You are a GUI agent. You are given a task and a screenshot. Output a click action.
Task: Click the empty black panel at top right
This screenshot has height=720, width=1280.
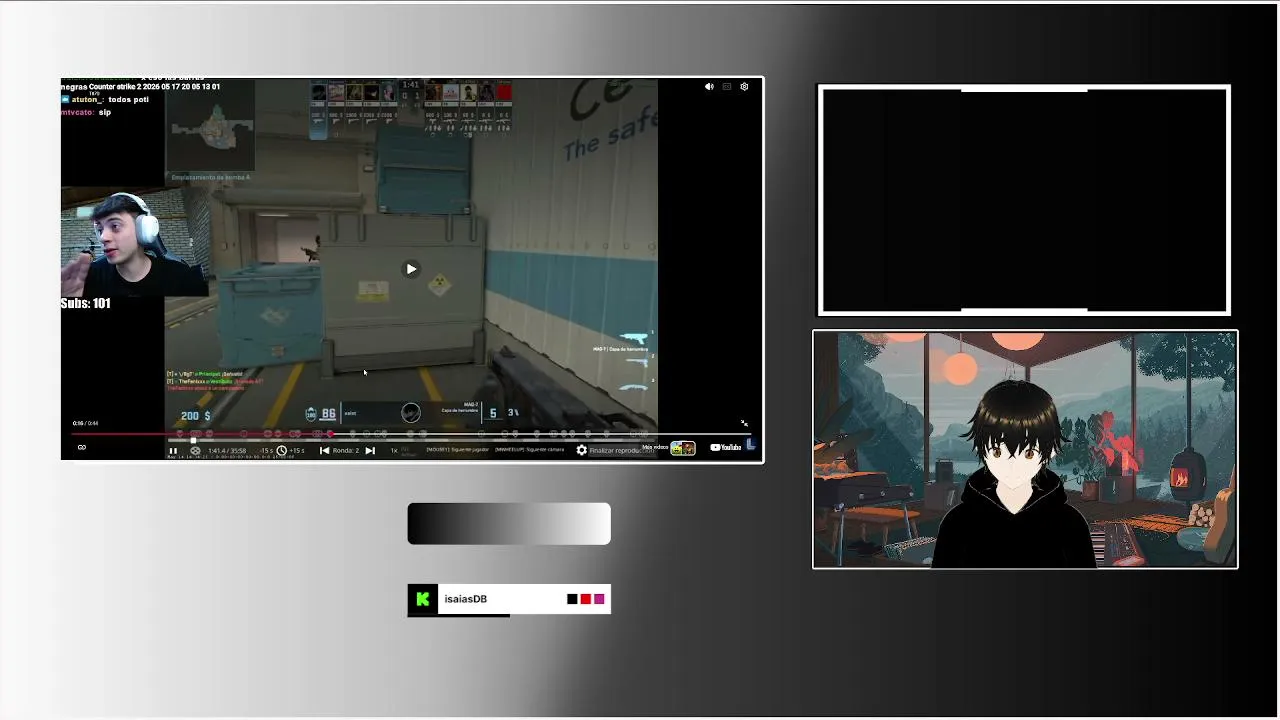point(1024,200)
